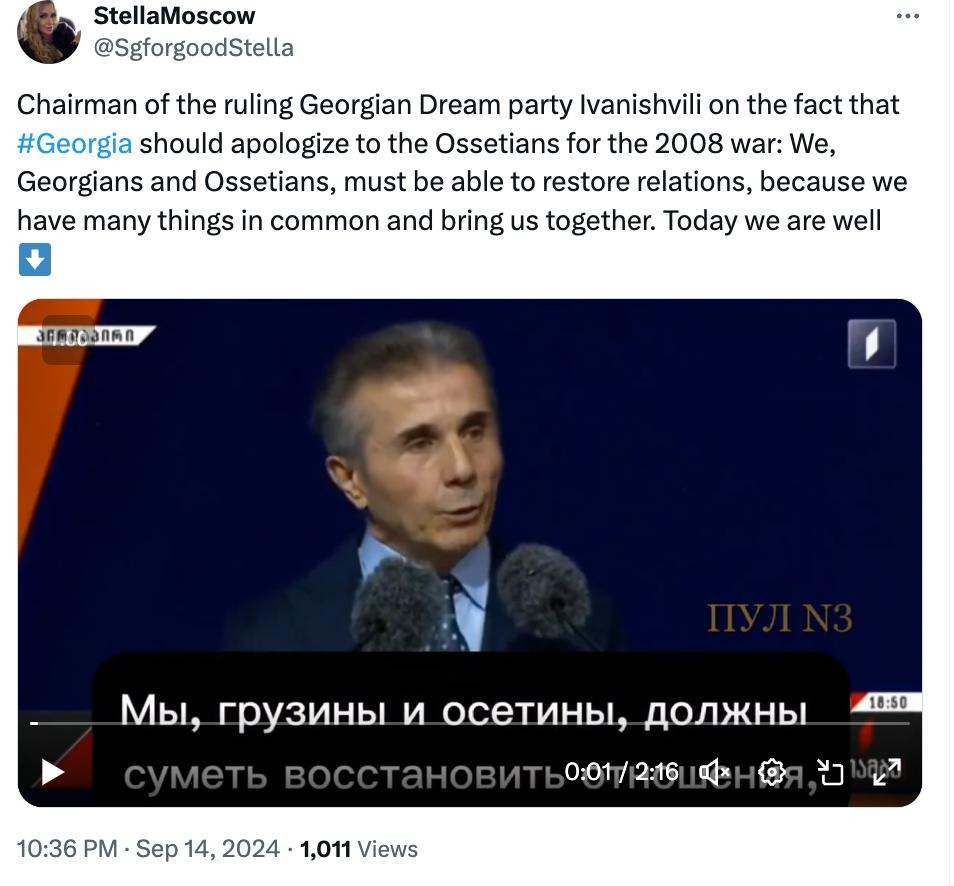Open the #Georgia hashtag

click(x=74, y=144)
